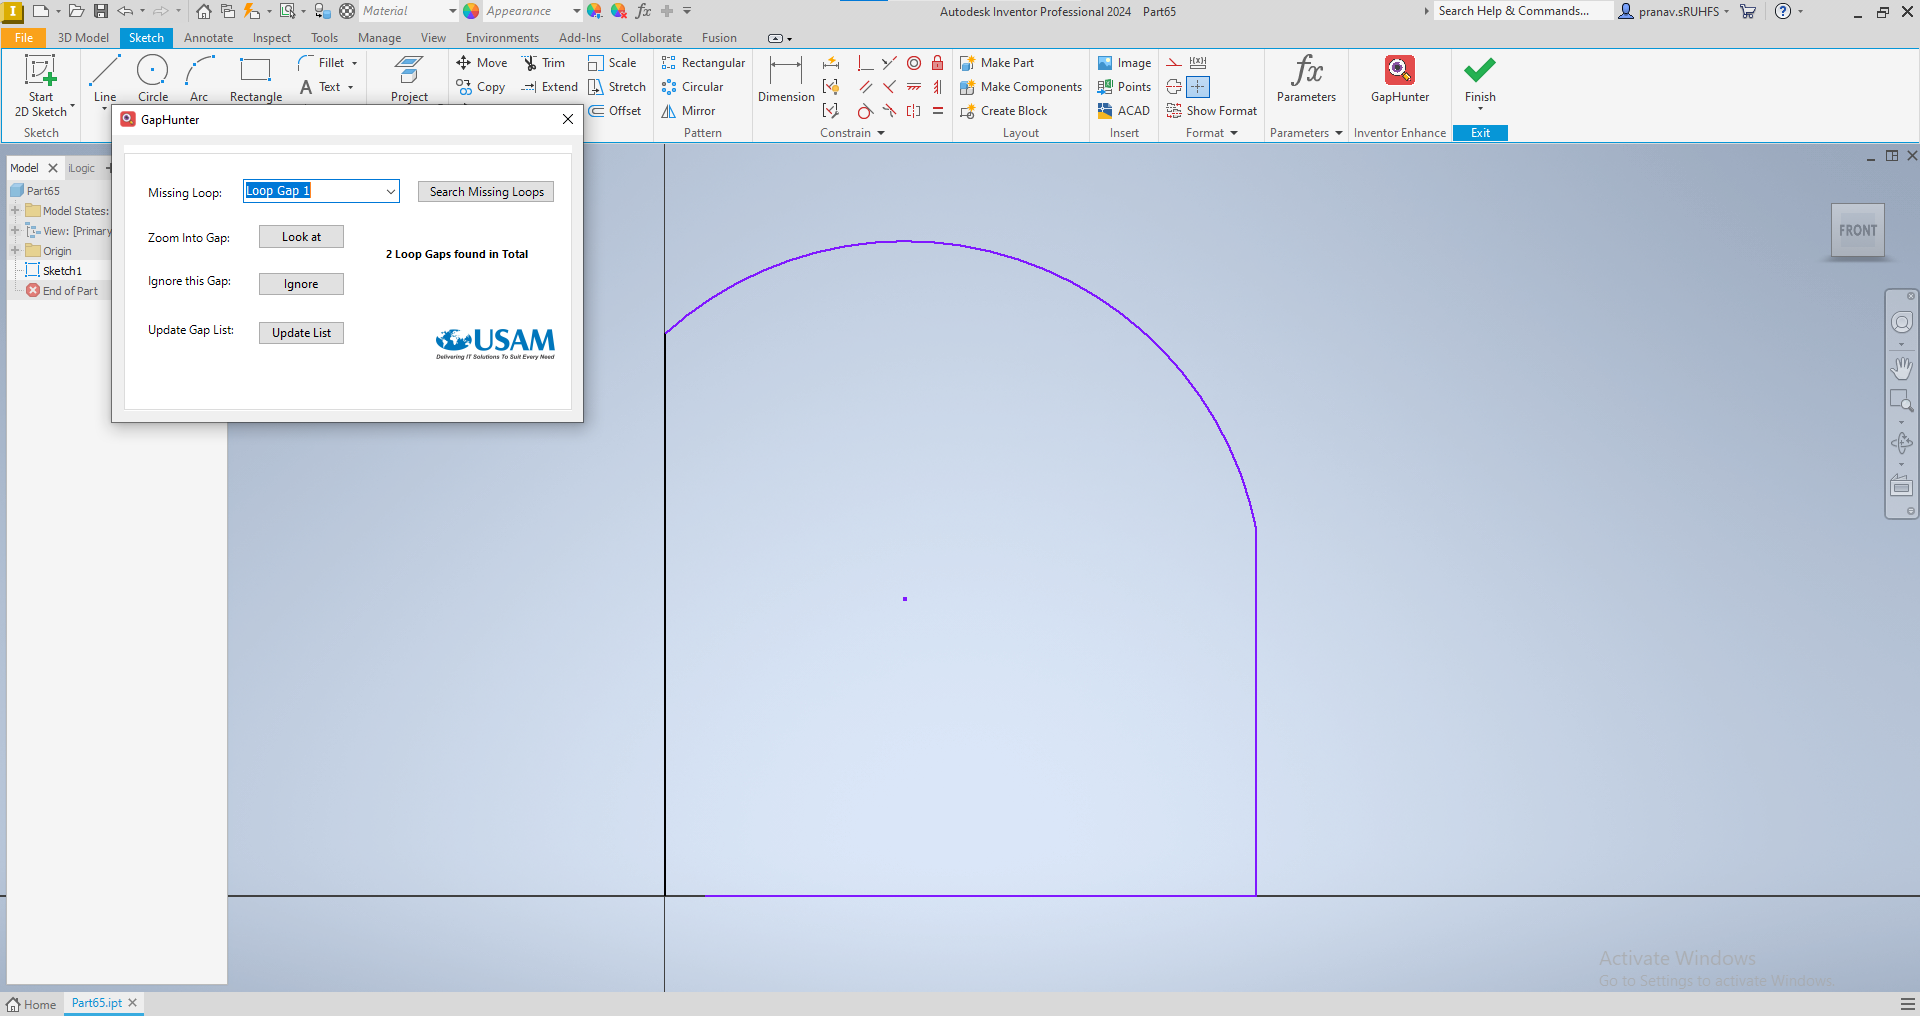The width and height of the screenshot is (1920, 1016).
Task: Choose the Dimension tool
Action: coord(785,78)
